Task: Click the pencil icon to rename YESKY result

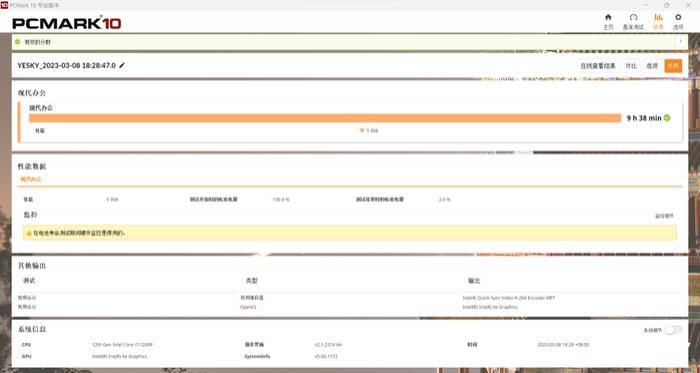Action: [x=122, y=66]
